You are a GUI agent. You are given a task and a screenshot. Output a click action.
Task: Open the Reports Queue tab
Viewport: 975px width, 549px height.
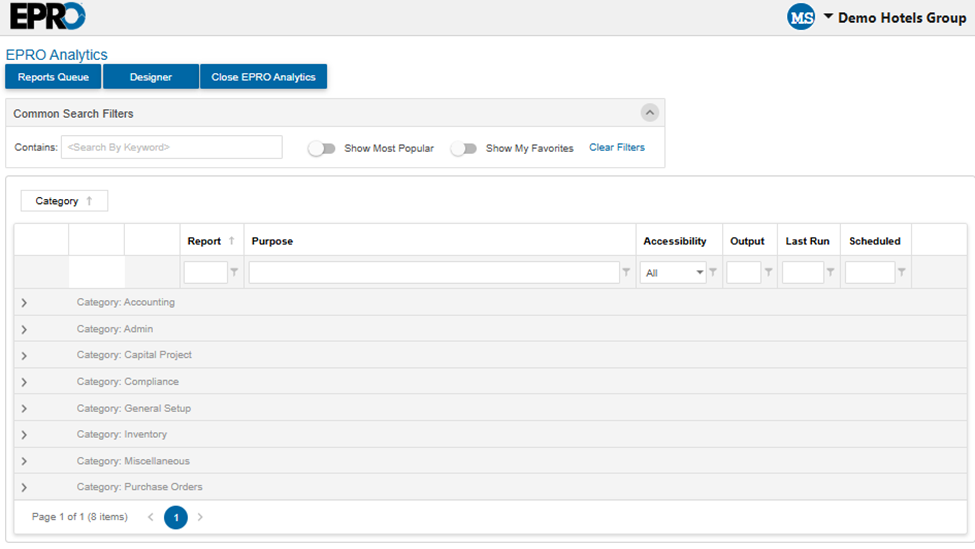53,77
